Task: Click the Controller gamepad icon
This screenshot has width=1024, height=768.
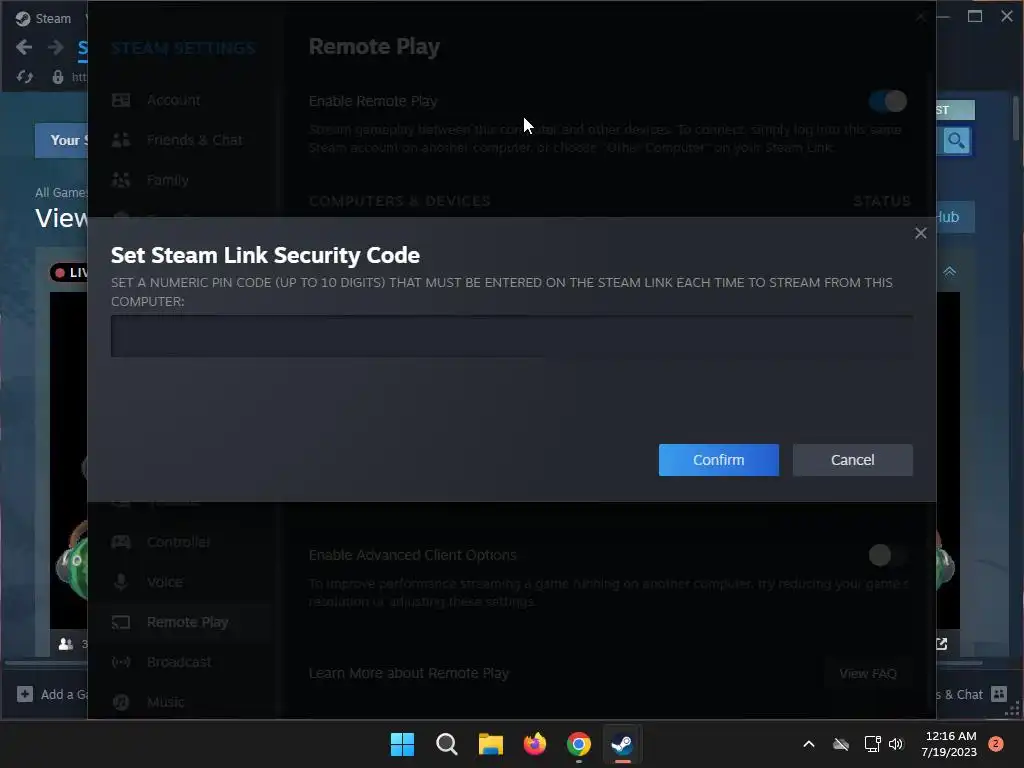Action: coord(121,542)
